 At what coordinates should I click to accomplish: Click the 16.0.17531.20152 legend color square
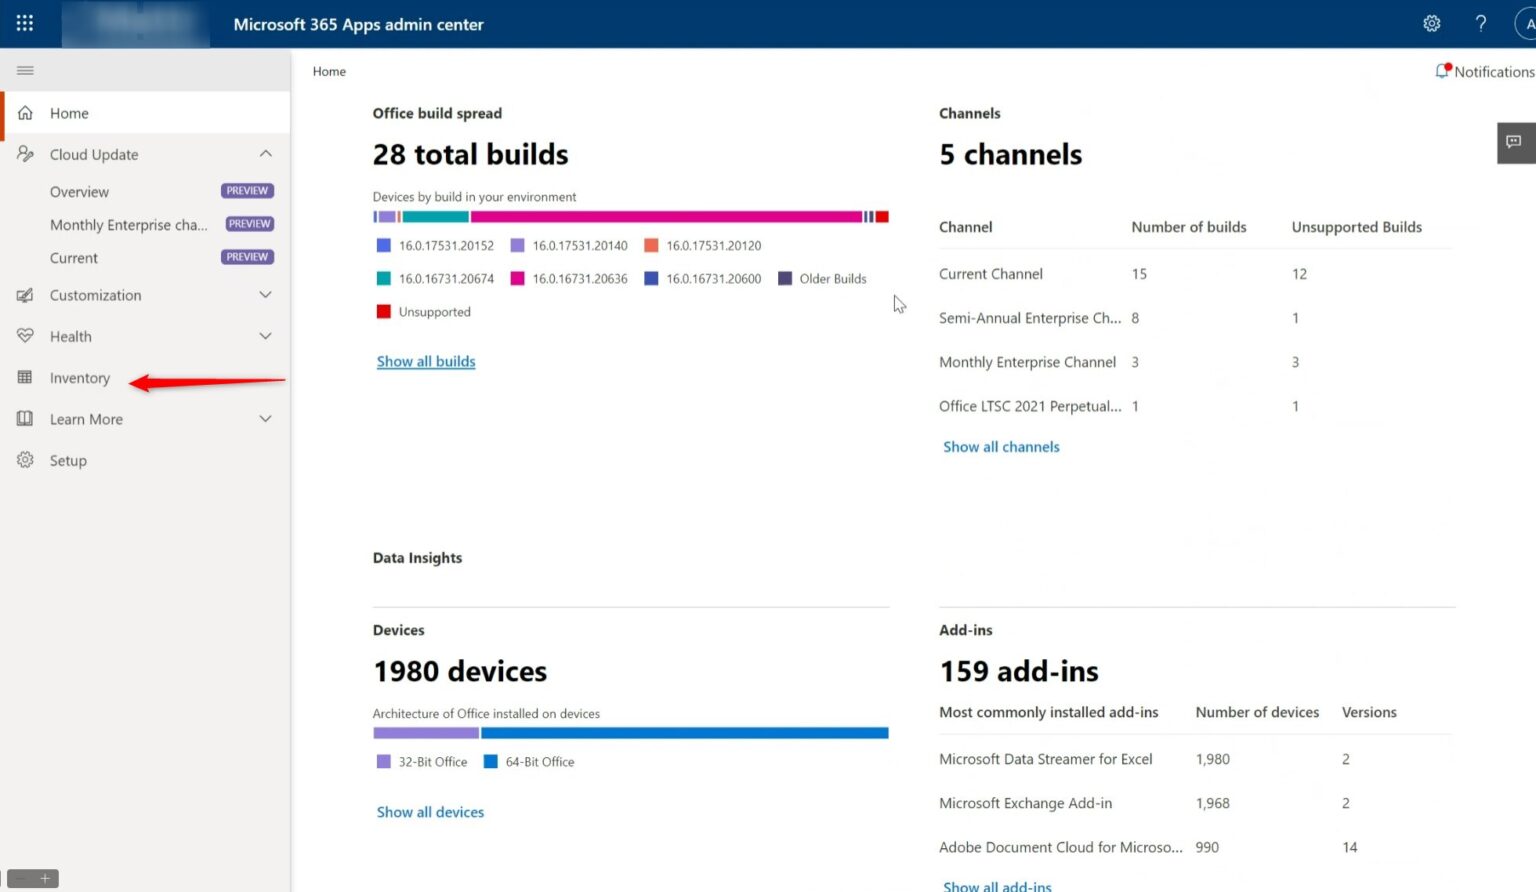[383, 245]
